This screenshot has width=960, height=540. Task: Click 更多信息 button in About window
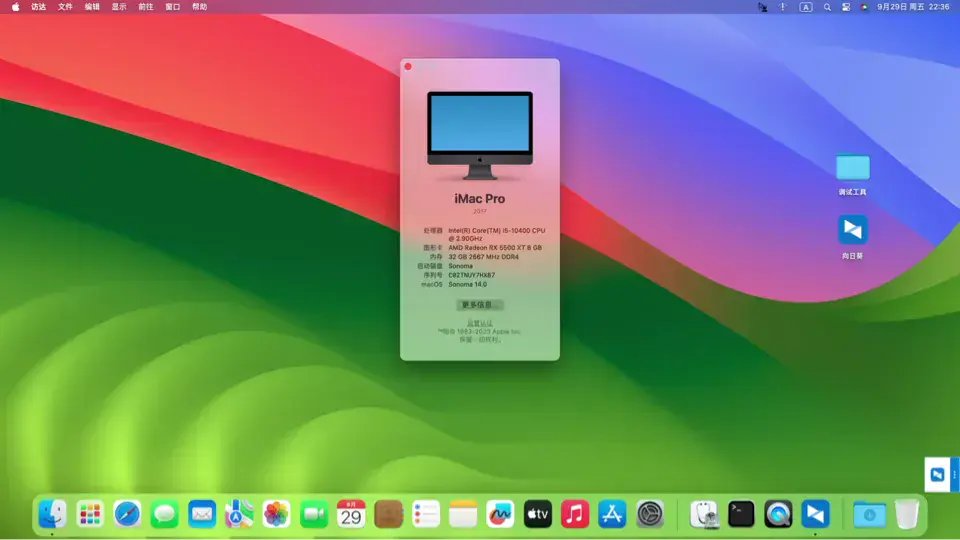point(479,305)
